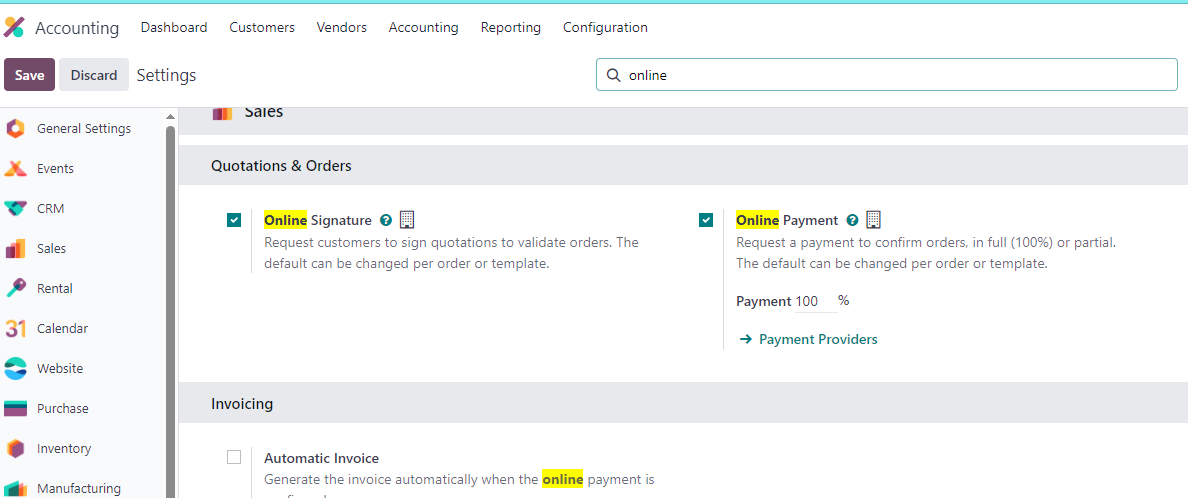Screen dimensions: 1188x498
Task: Click the search magnifier icon
Action: tap(614, 75)
